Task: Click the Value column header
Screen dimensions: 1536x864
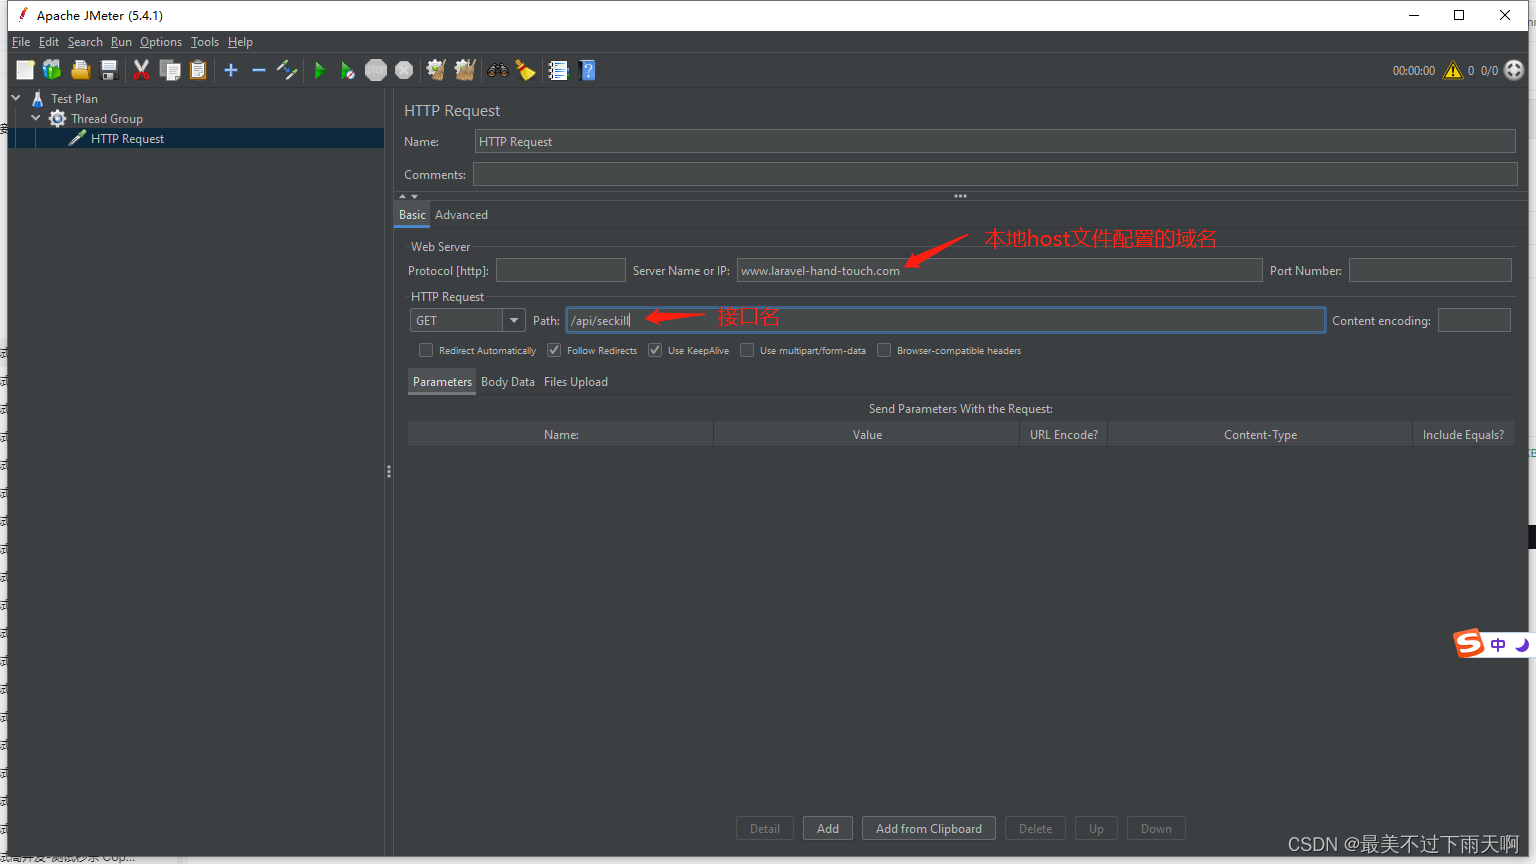Action: pyautogui.click(x=867, y=434)
